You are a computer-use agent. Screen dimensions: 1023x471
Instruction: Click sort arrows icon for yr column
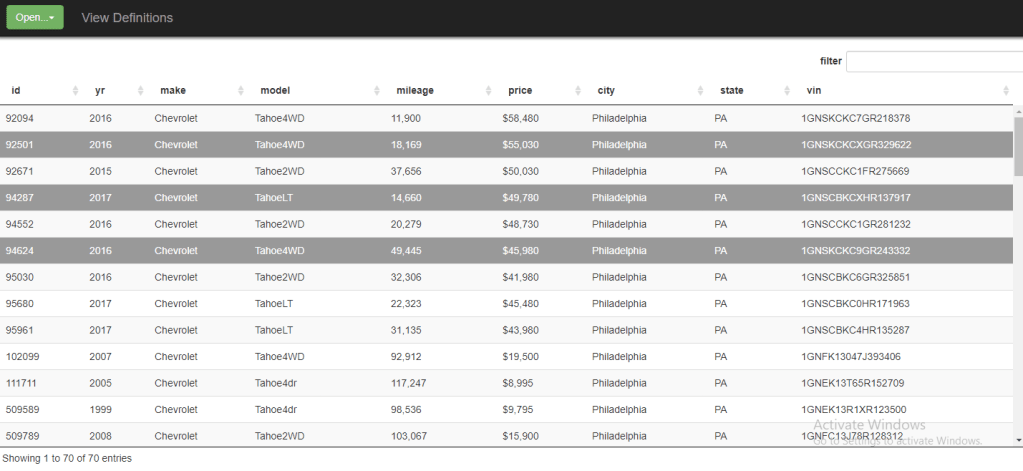click(x=141, y=91)
